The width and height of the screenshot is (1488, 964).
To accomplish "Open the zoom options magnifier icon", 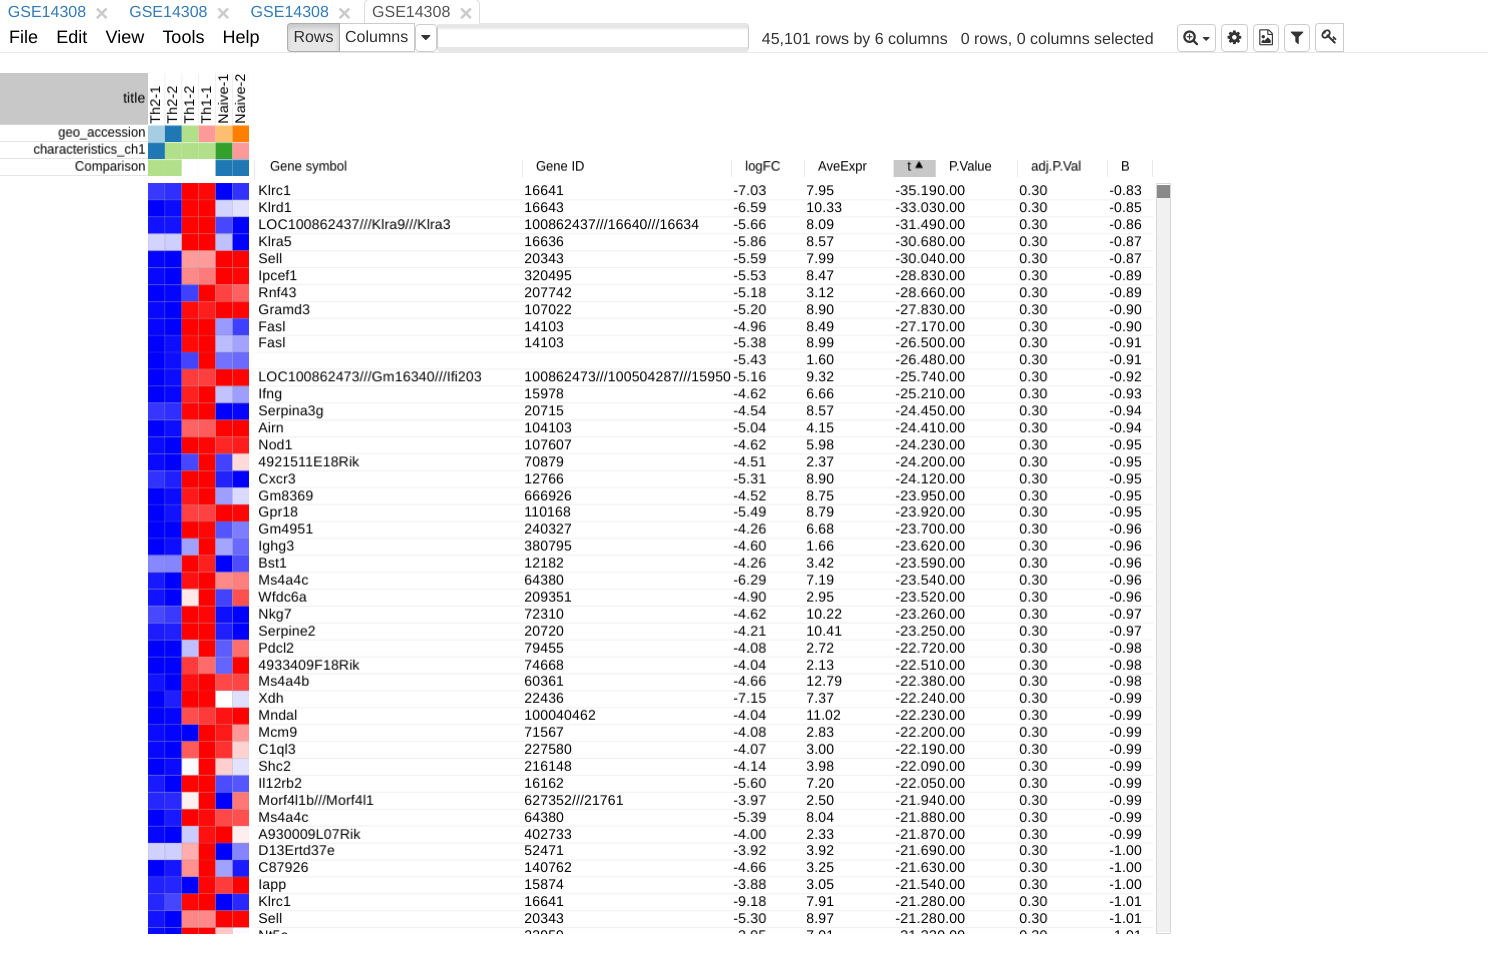I will point(1191,37).
